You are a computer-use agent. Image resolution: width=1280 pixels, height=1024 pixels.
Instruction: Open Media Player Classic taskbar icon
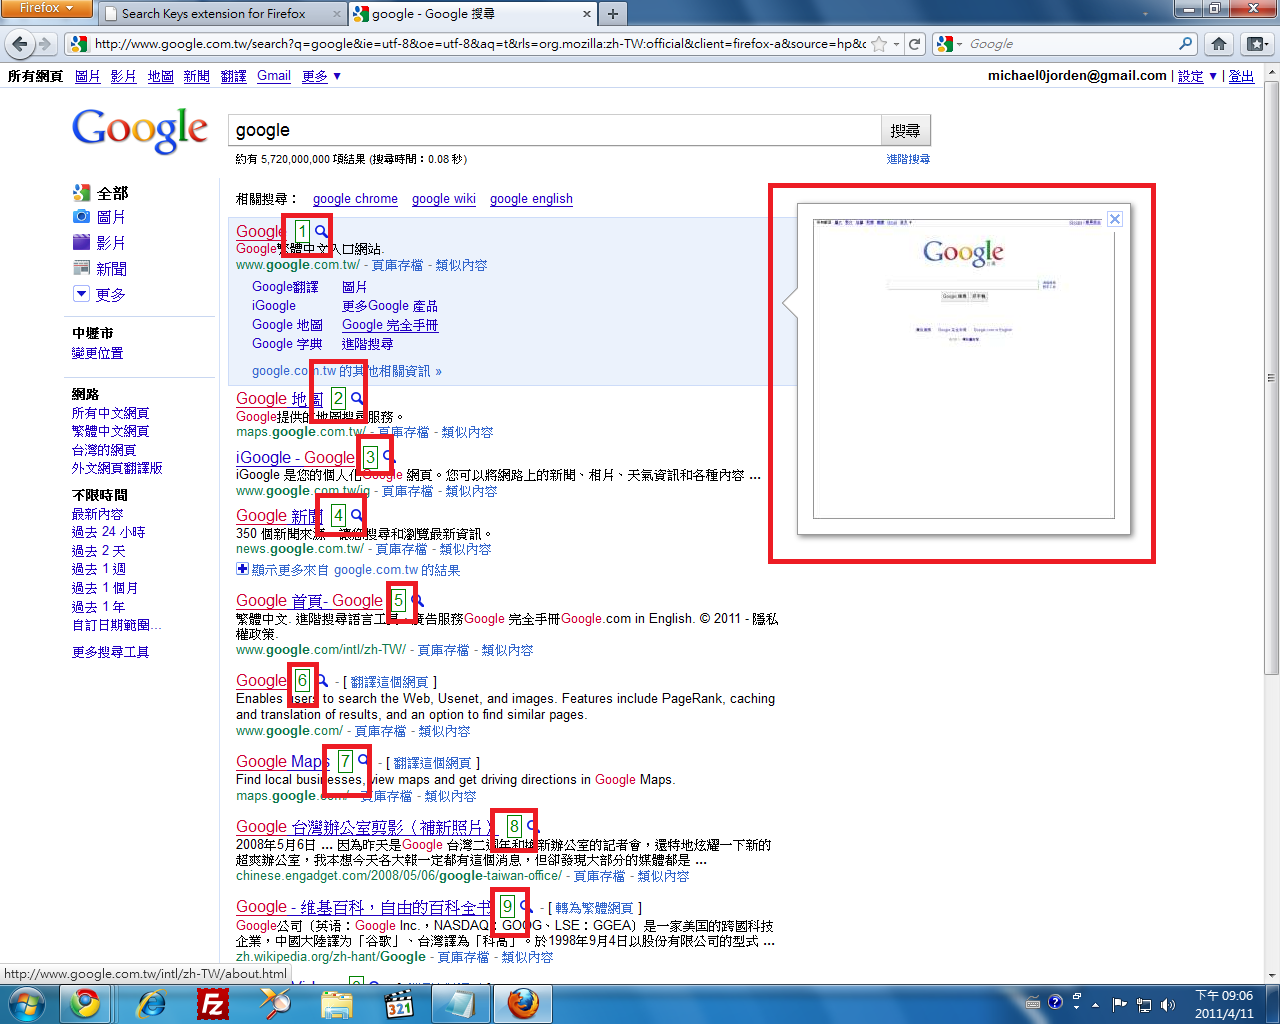[399, 1003]
